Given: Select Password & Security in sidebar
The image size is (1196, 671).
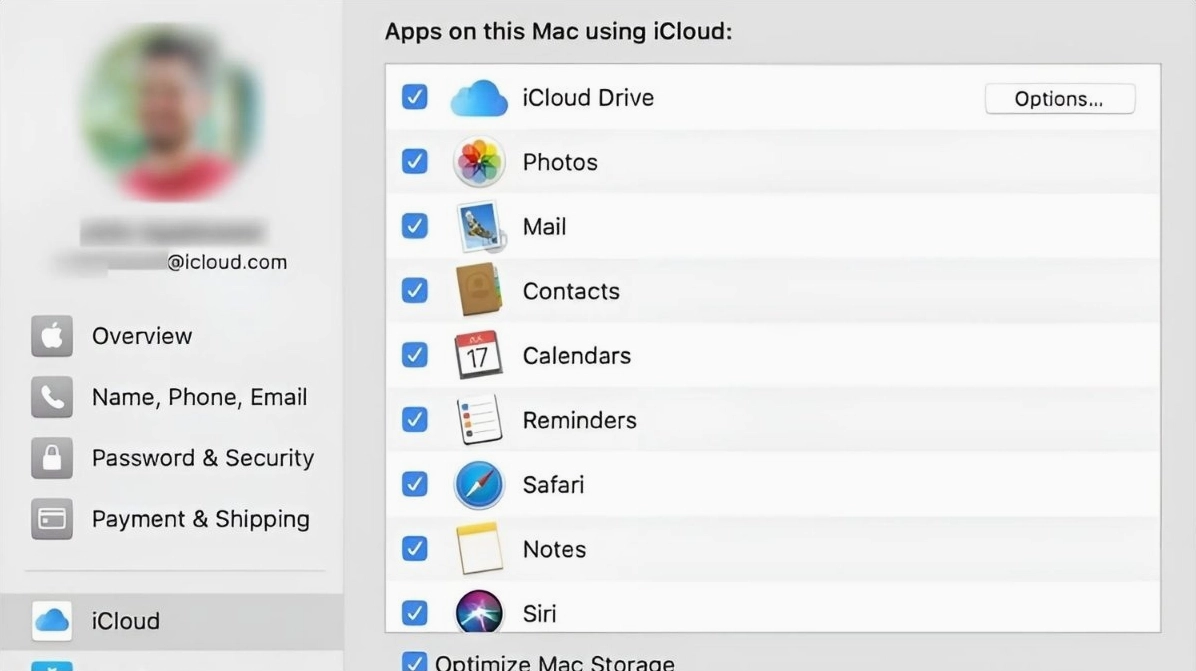Looking at the screenshot, I should point(202,458).
